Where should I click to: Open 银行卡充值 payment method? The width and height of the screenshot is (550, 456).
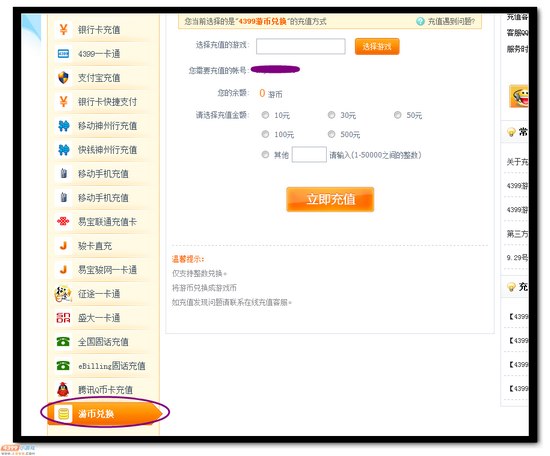point(103,30)
